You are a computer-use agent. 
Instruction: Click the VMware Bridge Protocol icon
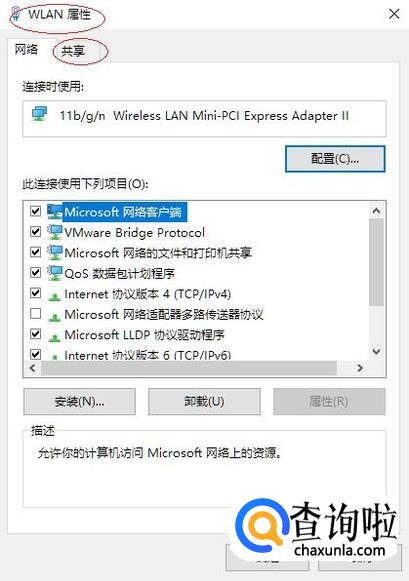coord(55,232)
